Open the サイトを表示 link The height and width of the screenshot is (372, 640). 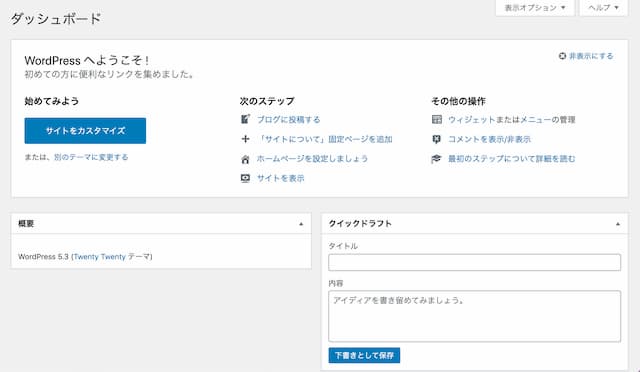point(280,178)
